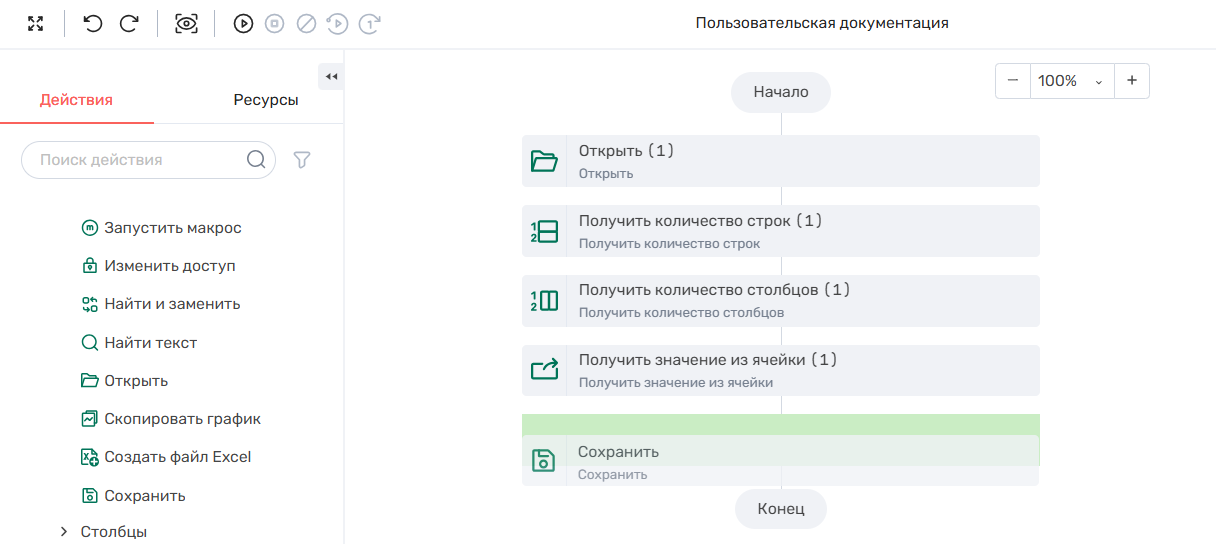Select the Получить количество строк (1) block
This screenshot has width=1216, height=544.
coord(780,231)
